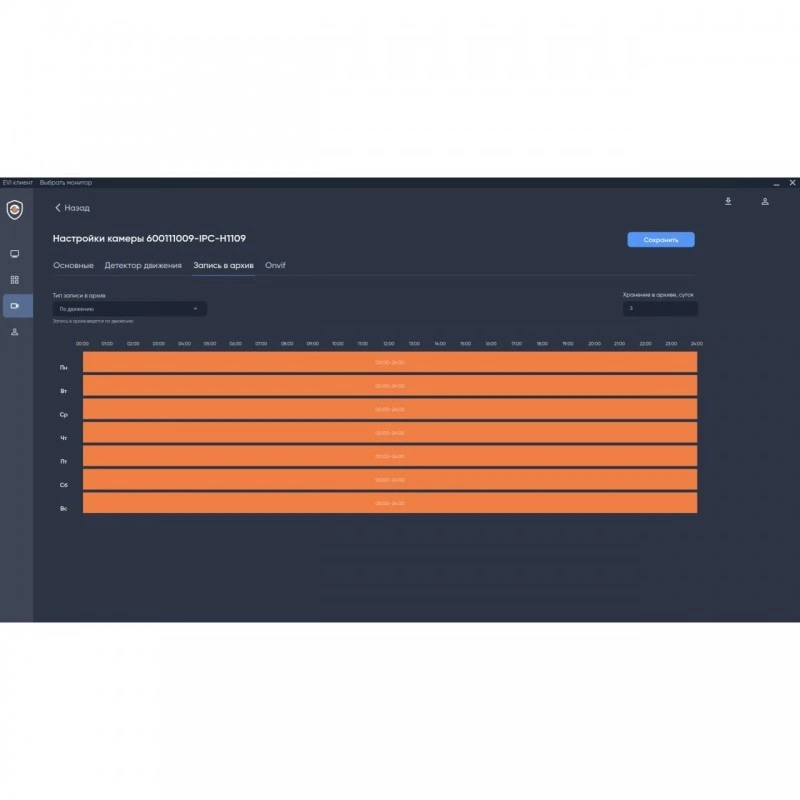Expand the Тип записи в архив dropdown
Image resolution: width=800 pixels, height=800 pixels.
coord(130,309)
